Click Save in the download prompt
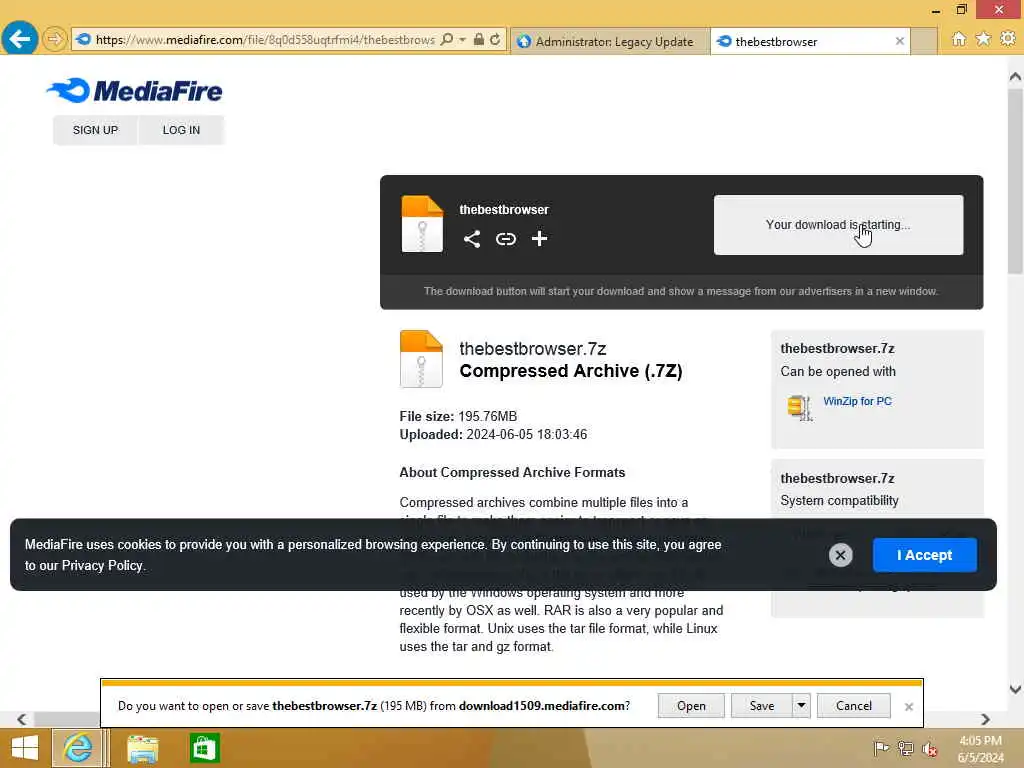Image resolution: width=1024 pixels, height=768 pixels. (x=761, y=706)
